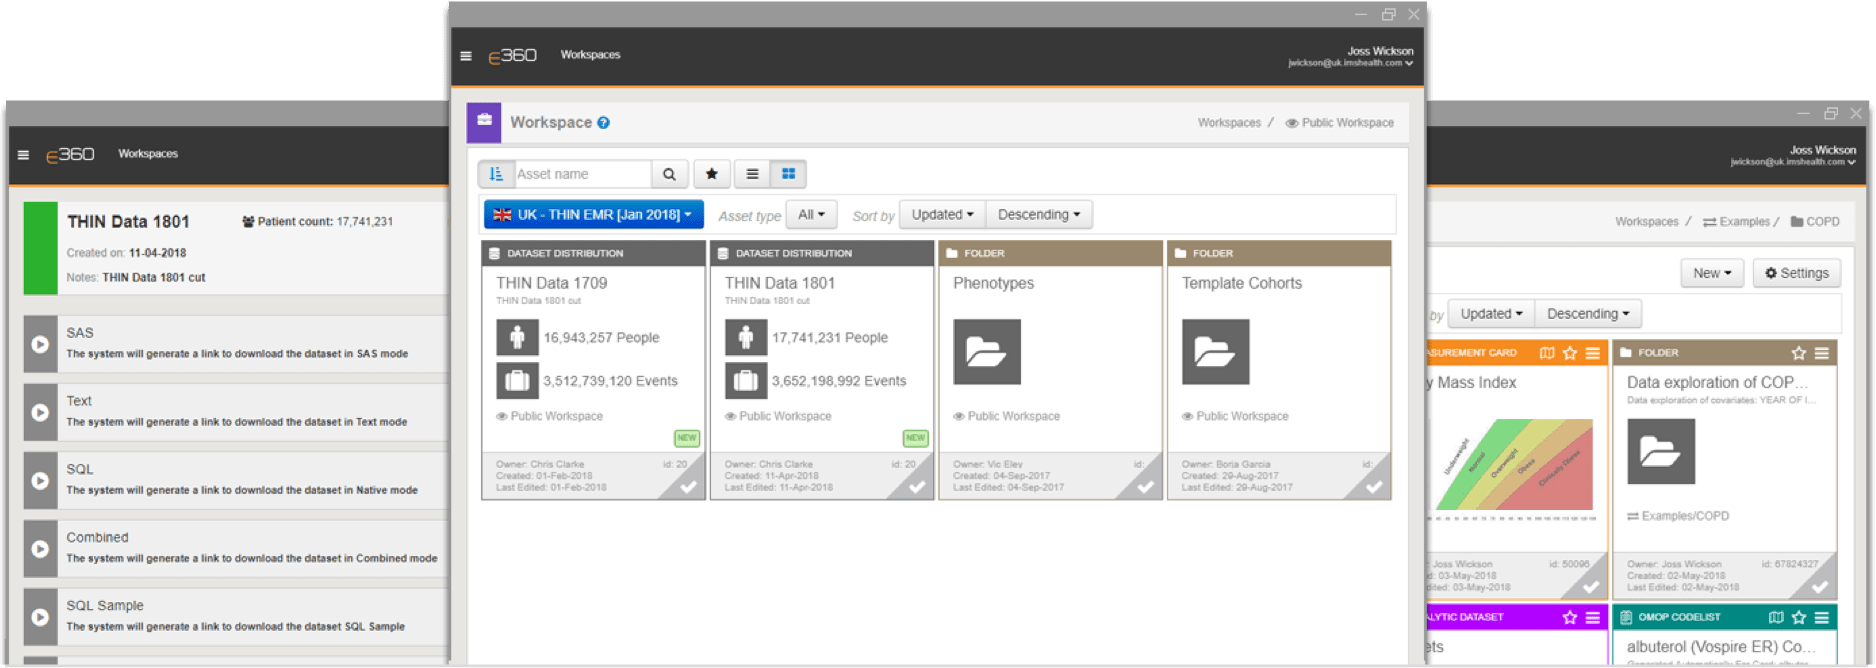Open the menu icon on the OMOP Codelist card
This screenshot has width=1876, height=668.
coord(1822,618)
